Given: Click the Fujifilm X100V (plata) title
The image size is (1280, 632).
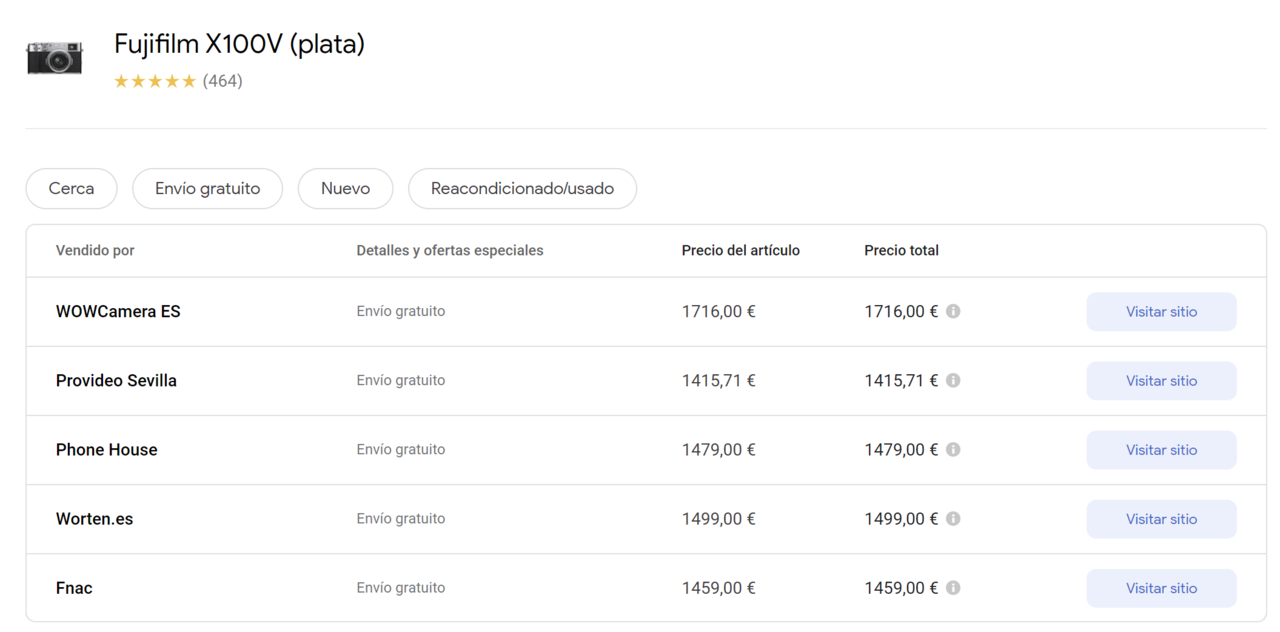Looking at the screenshot, I should [x=240, y=44].
